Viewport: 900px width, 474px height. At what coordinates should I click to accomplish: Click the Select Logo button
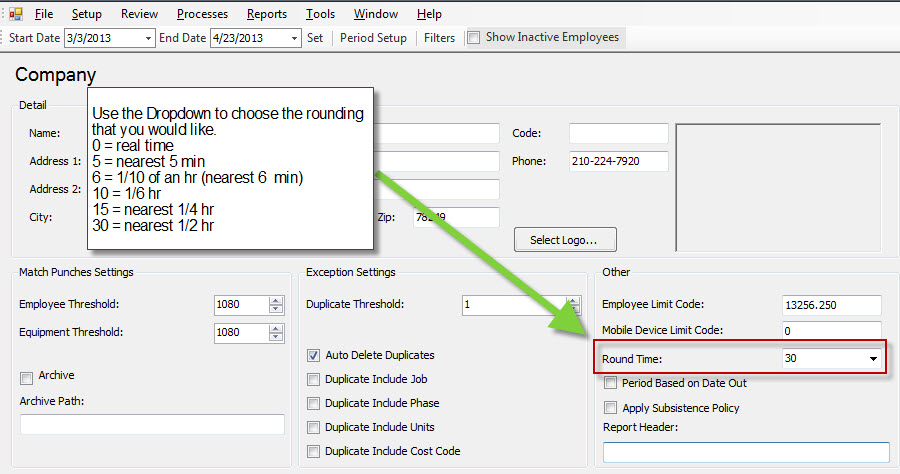[x=565, y=240]
